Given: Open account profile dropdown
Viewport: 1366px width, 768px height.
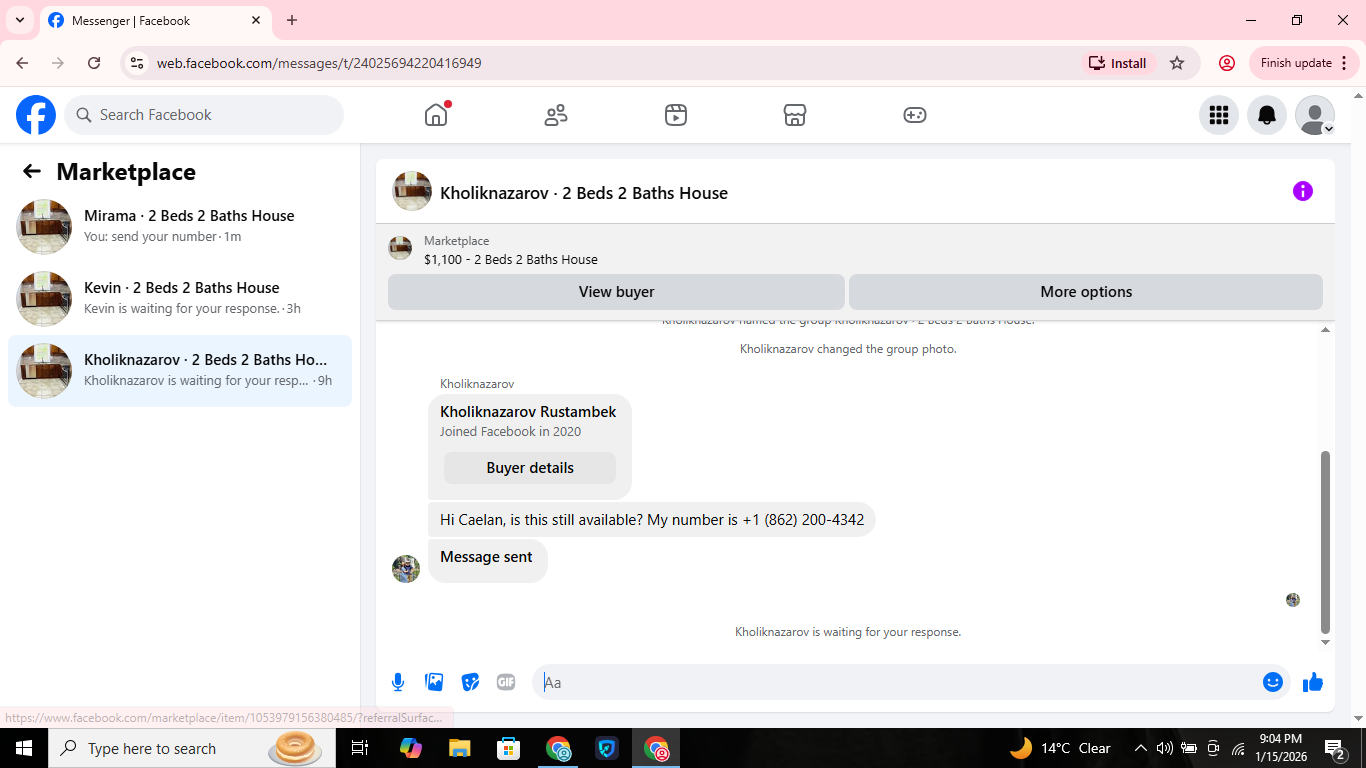Looking at the screenshot, I should click(1315, 115).
